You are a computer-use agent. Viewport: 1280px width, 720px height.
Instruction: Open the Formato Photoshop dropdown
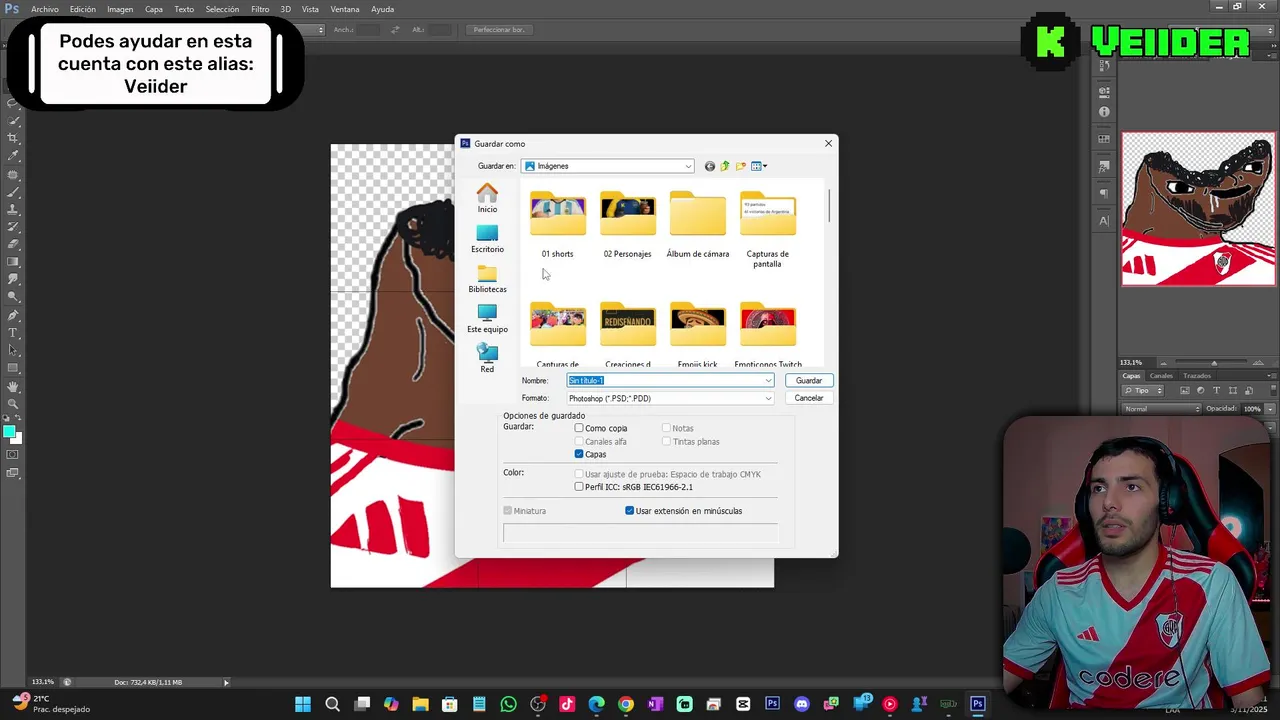670,398
